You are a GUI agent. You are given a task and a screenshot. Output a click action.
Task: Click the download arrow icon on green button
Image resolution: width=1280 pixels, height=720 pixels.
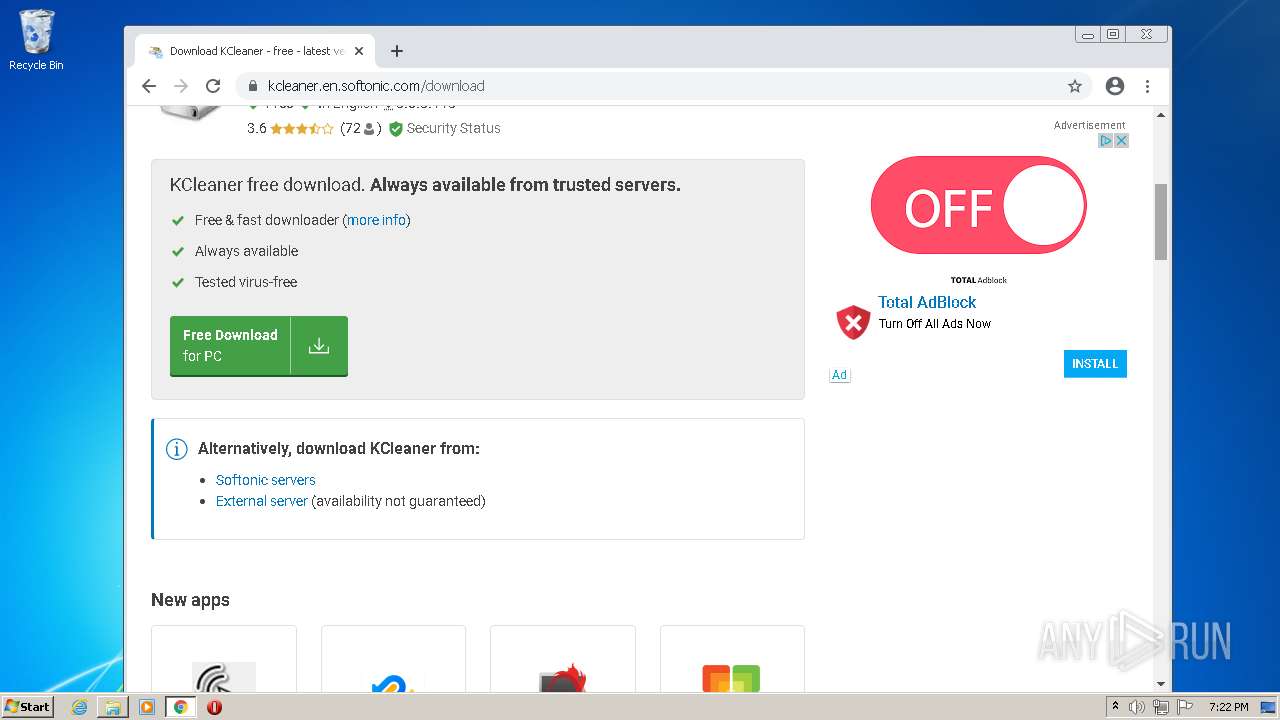(x=319, y=346)
